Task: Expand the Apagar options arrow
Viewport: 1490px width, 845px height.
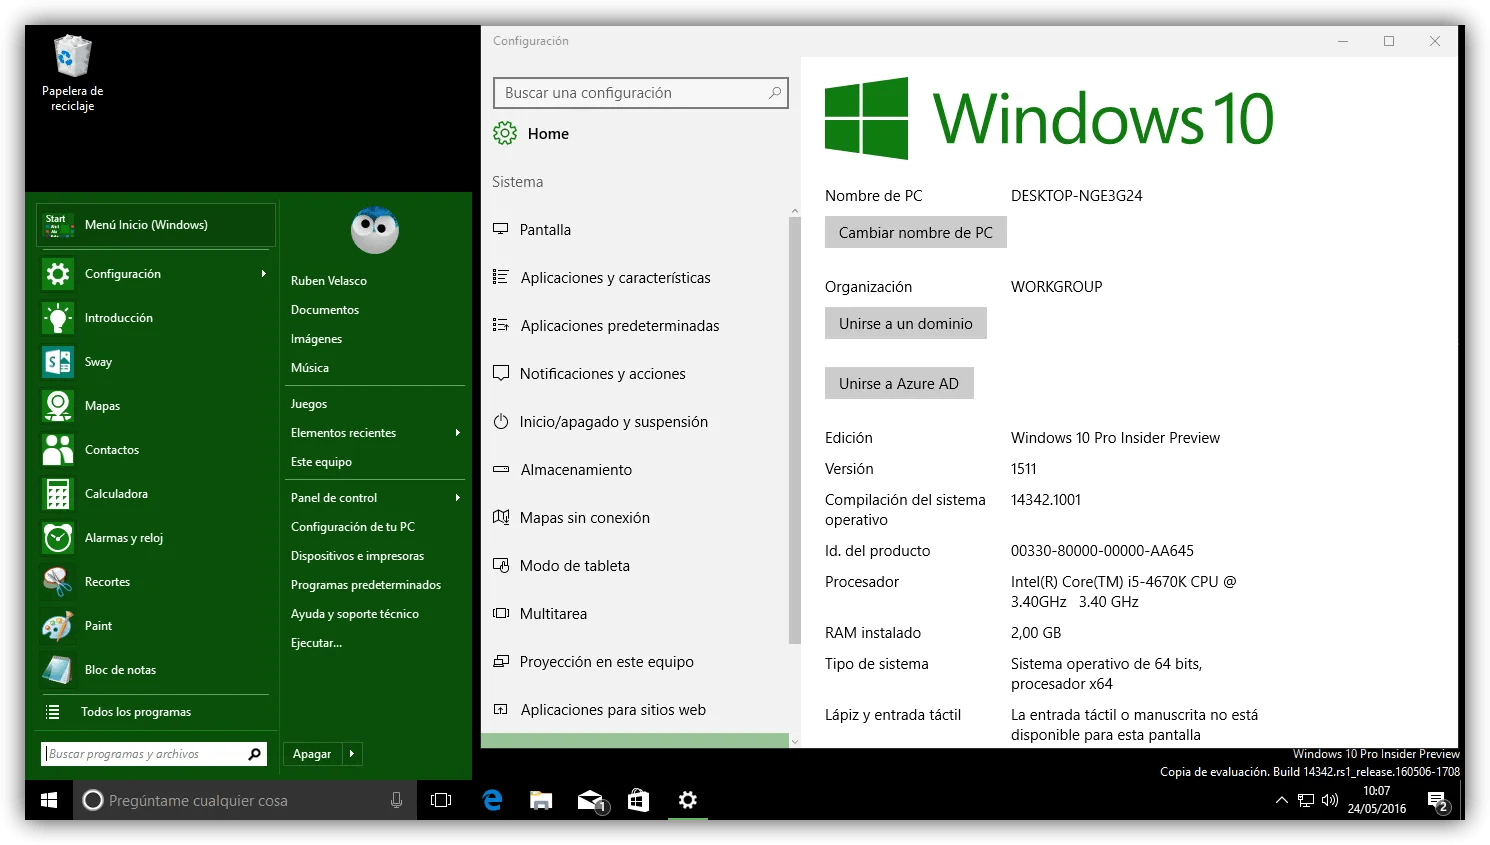Action: click(x=350, y=753)
